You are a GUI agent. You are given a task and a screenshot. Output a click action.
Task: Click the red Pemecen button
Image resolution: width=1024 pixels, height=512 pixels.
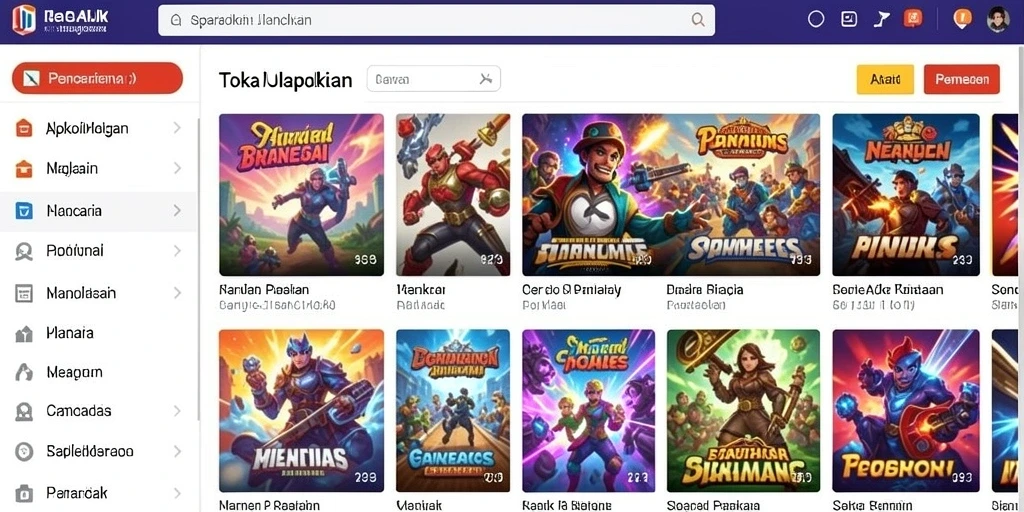[x=961, y=80]
